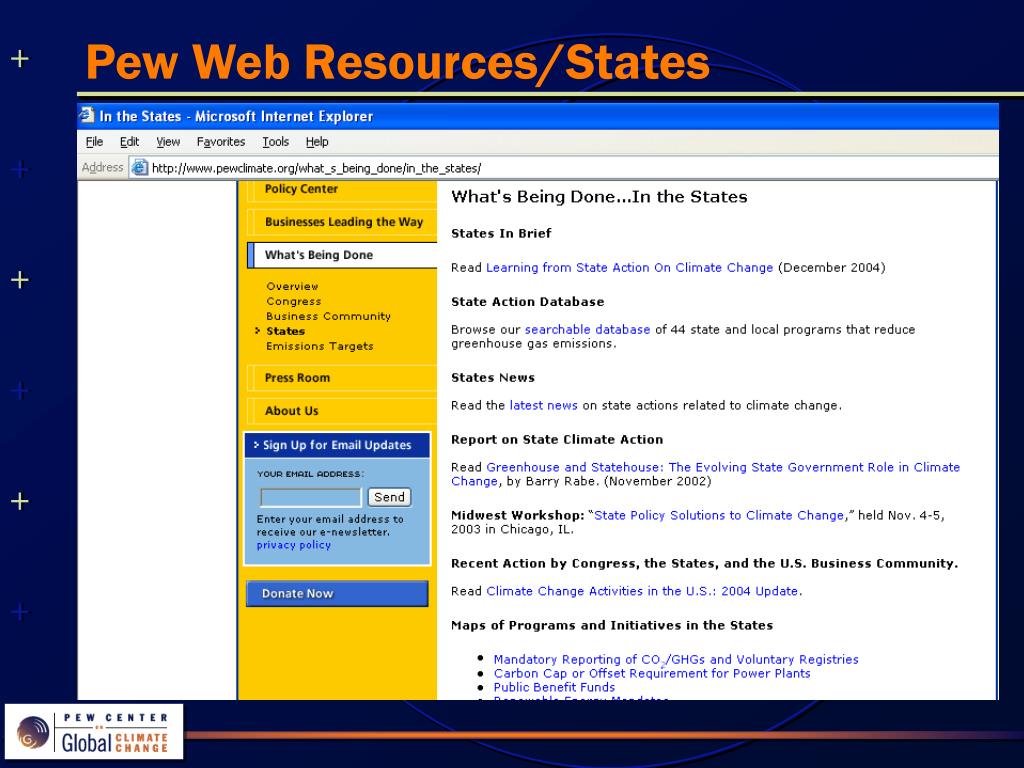
Task: Open the Press Room section
Action: pos(342,377)
